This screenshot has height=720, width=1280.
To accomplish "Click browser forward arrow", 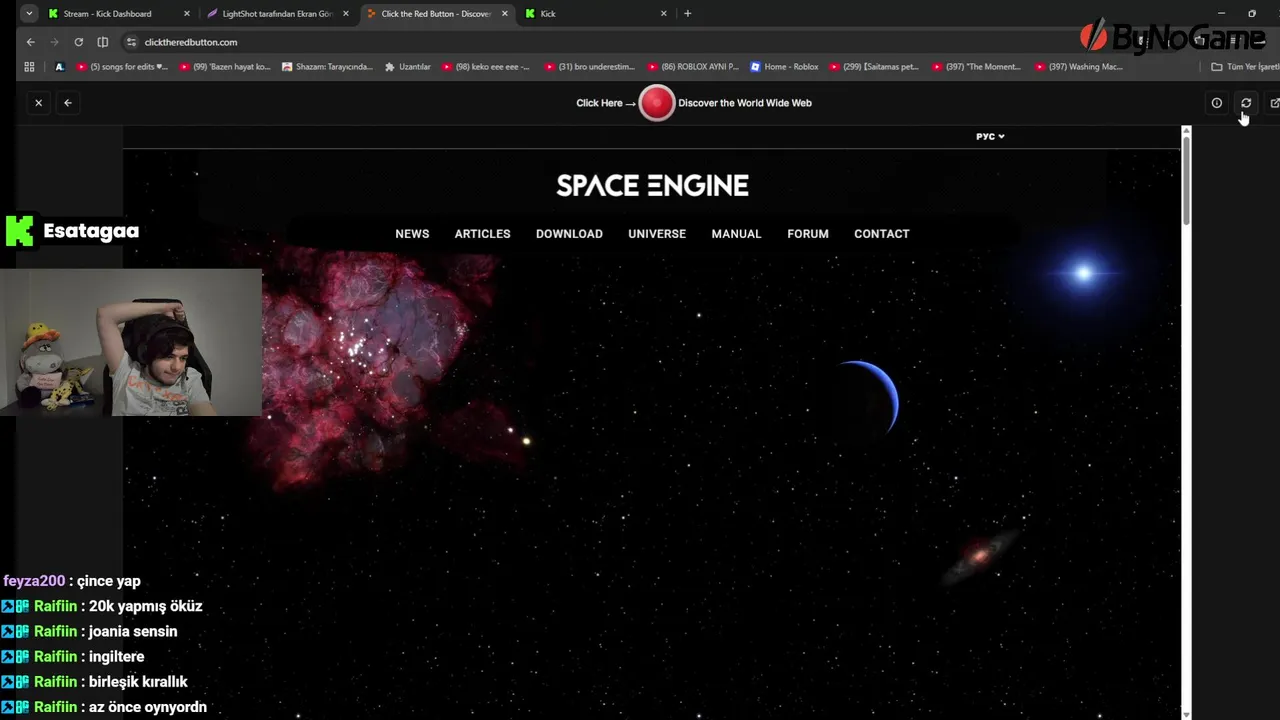I will click(x=54, y=42).
